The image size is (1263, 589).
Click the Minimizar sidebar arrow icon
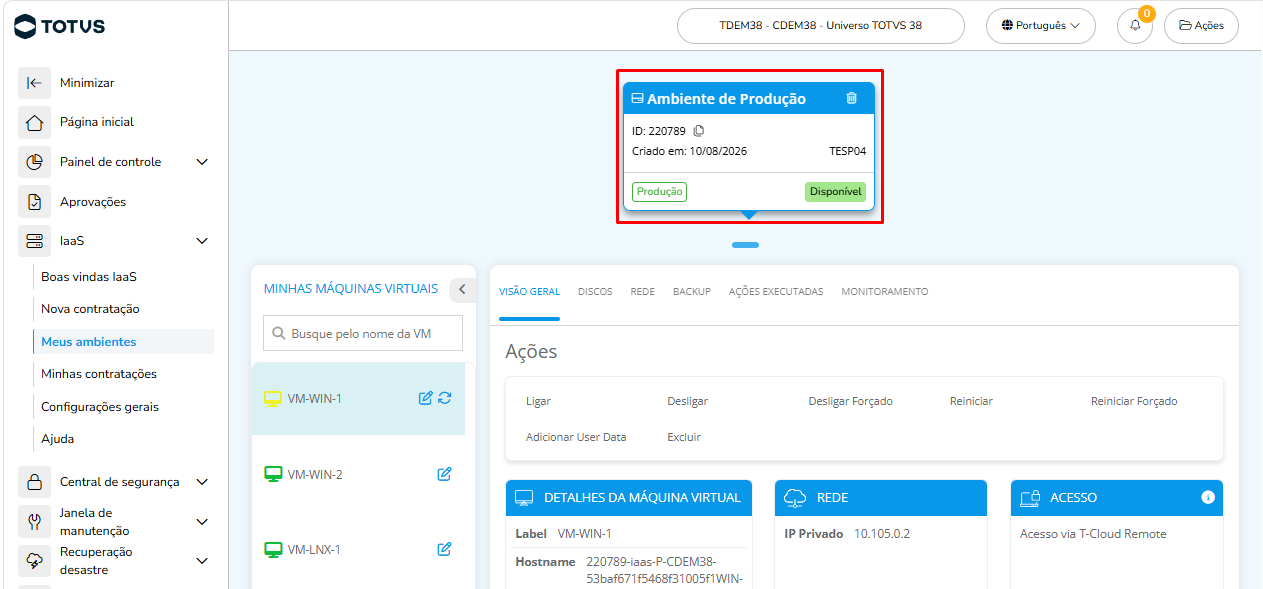[x=34, y=83]
